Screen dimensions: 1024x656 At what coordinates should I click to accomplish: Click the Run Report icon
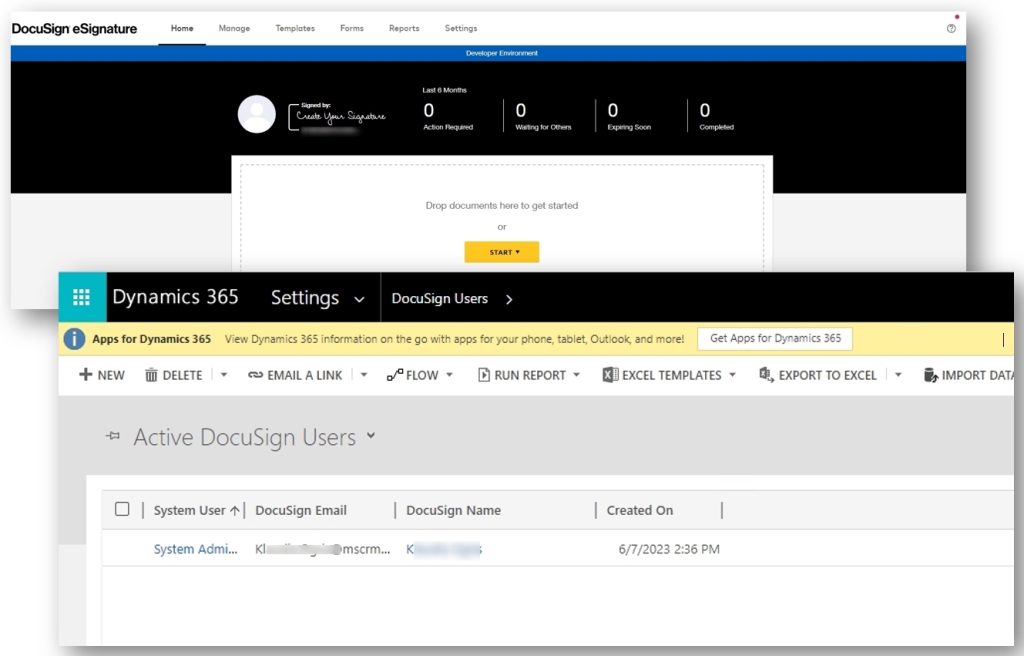[483, 375]
